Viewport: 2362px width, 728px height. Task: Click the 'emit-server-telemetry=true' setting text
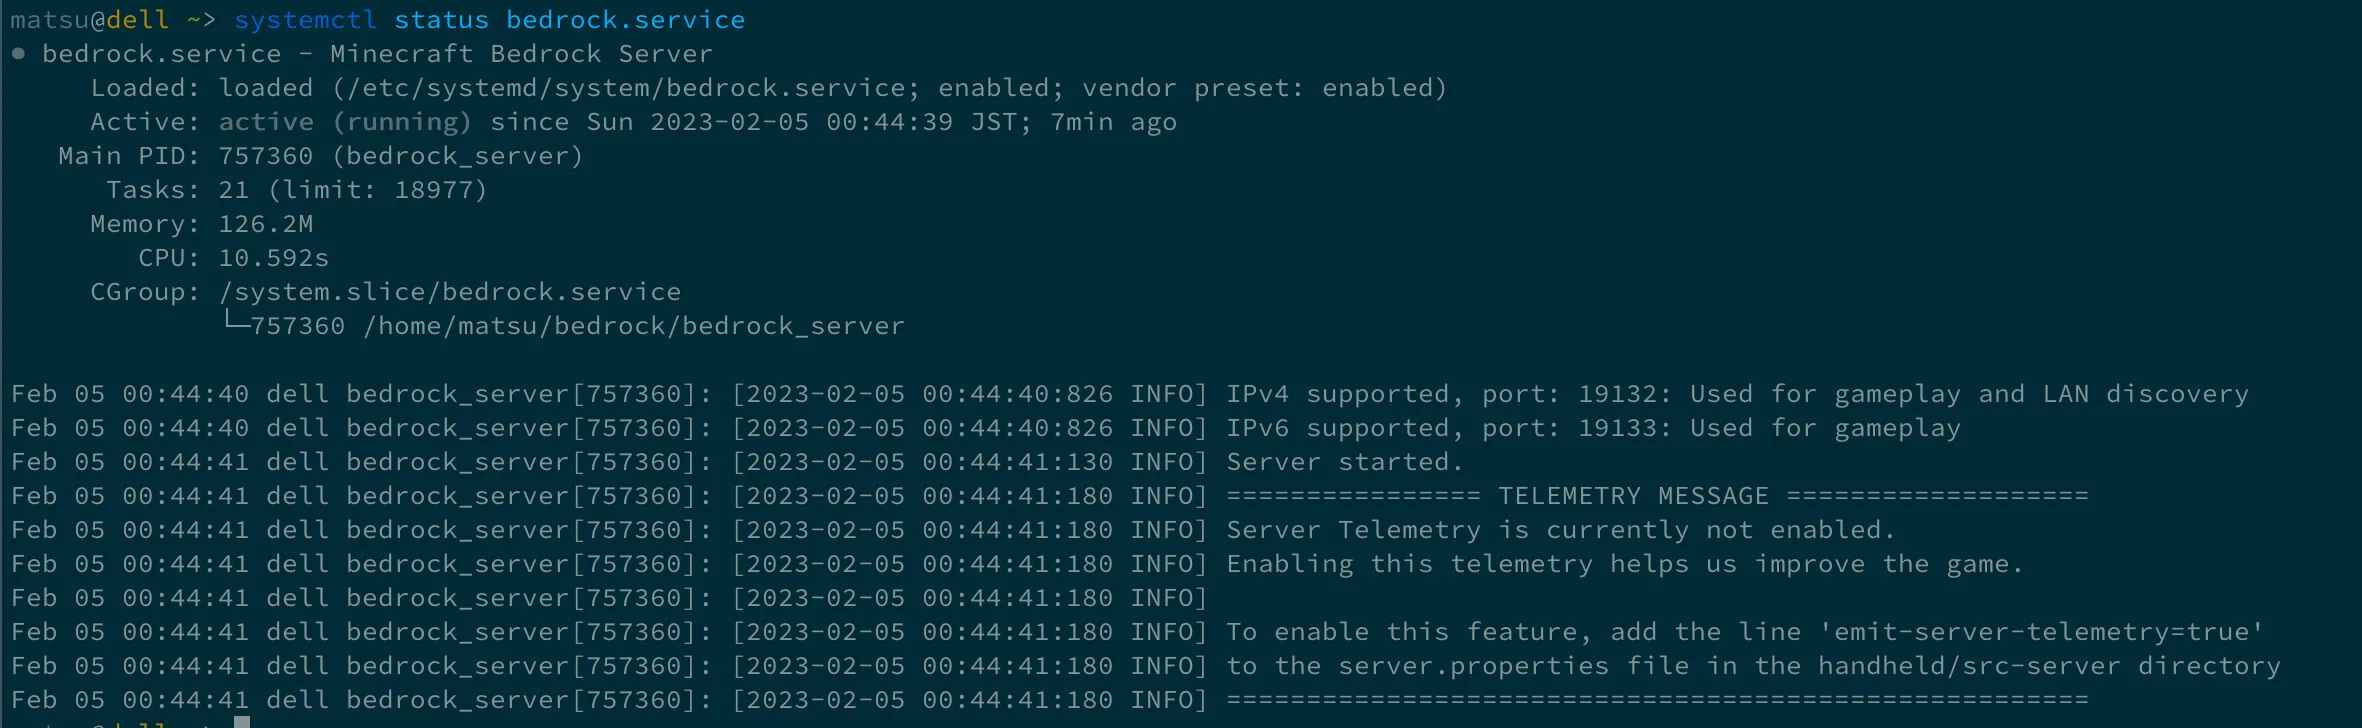(2041, 632)
